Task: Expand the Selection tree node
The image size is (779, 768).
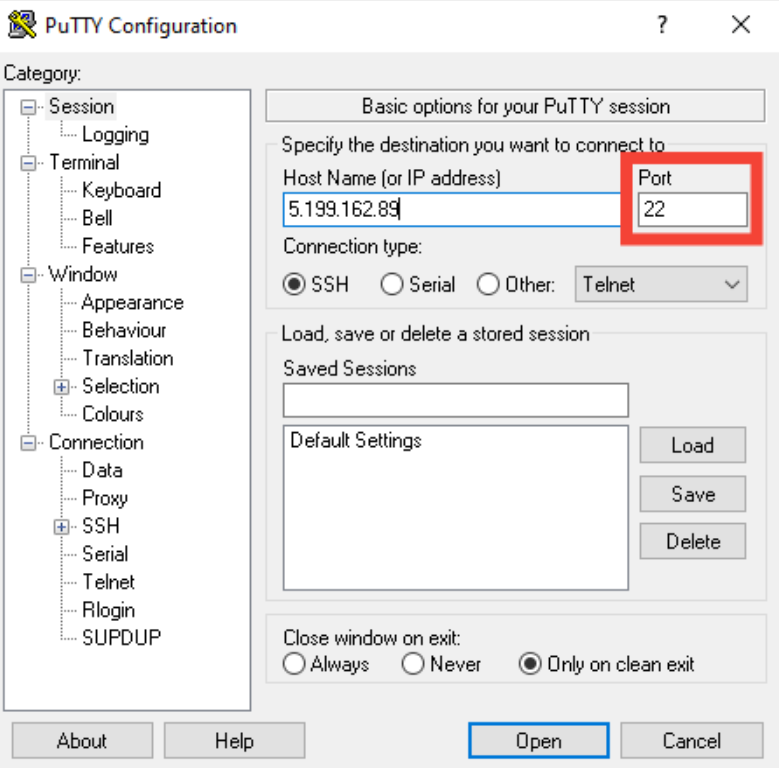Action: (x=62, y=387)
